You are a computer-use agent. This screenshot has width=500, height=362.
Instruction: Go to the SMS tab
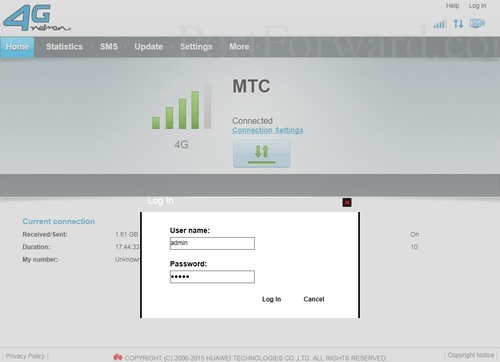pos(109,47)
